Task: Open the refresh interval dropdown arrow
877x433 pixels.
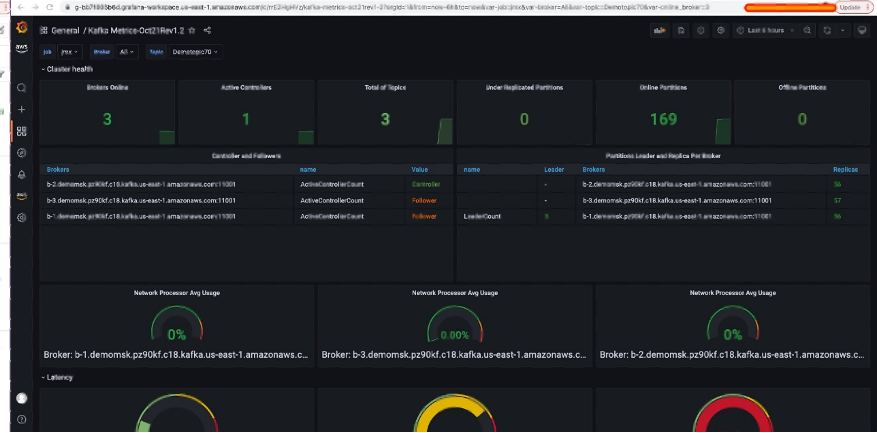Action: click(x=842, y=31)
